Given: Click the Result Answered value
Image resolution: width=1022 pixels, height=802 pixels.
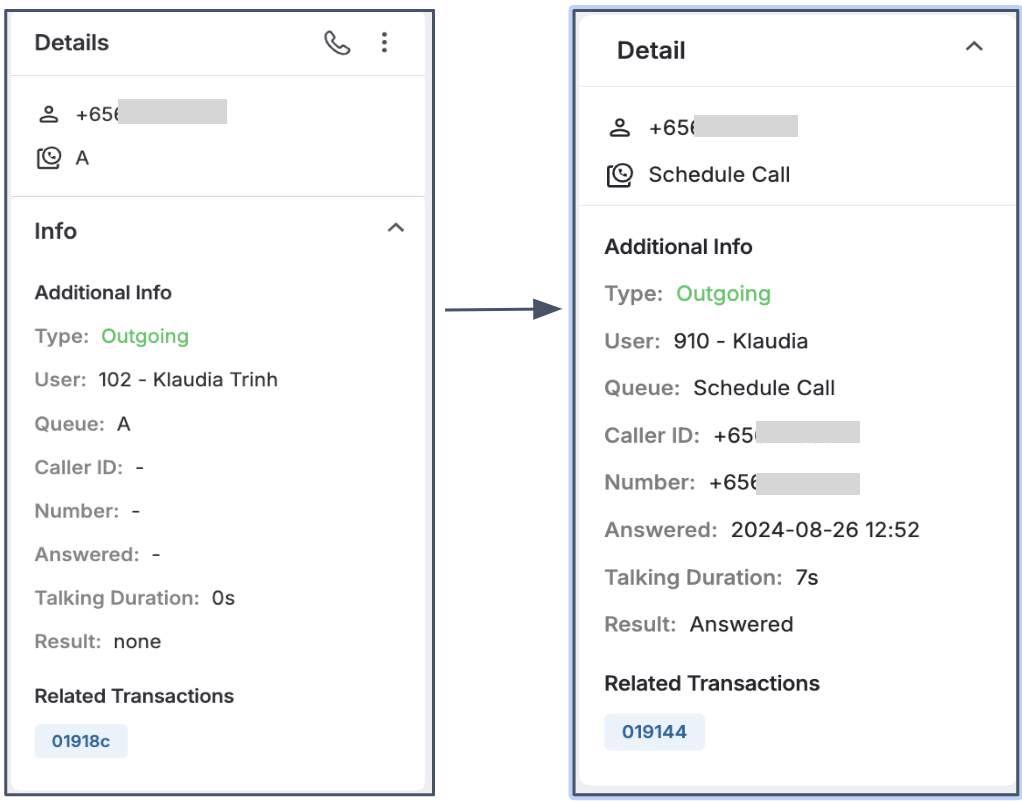Looking at the screenshot, I should coord(742,624).
